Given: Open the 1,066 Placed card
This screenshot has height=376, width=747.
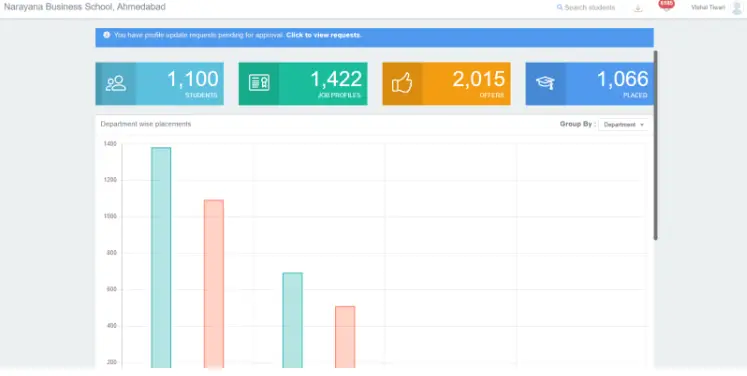Looking at the screenshot, I should (589, 83).
